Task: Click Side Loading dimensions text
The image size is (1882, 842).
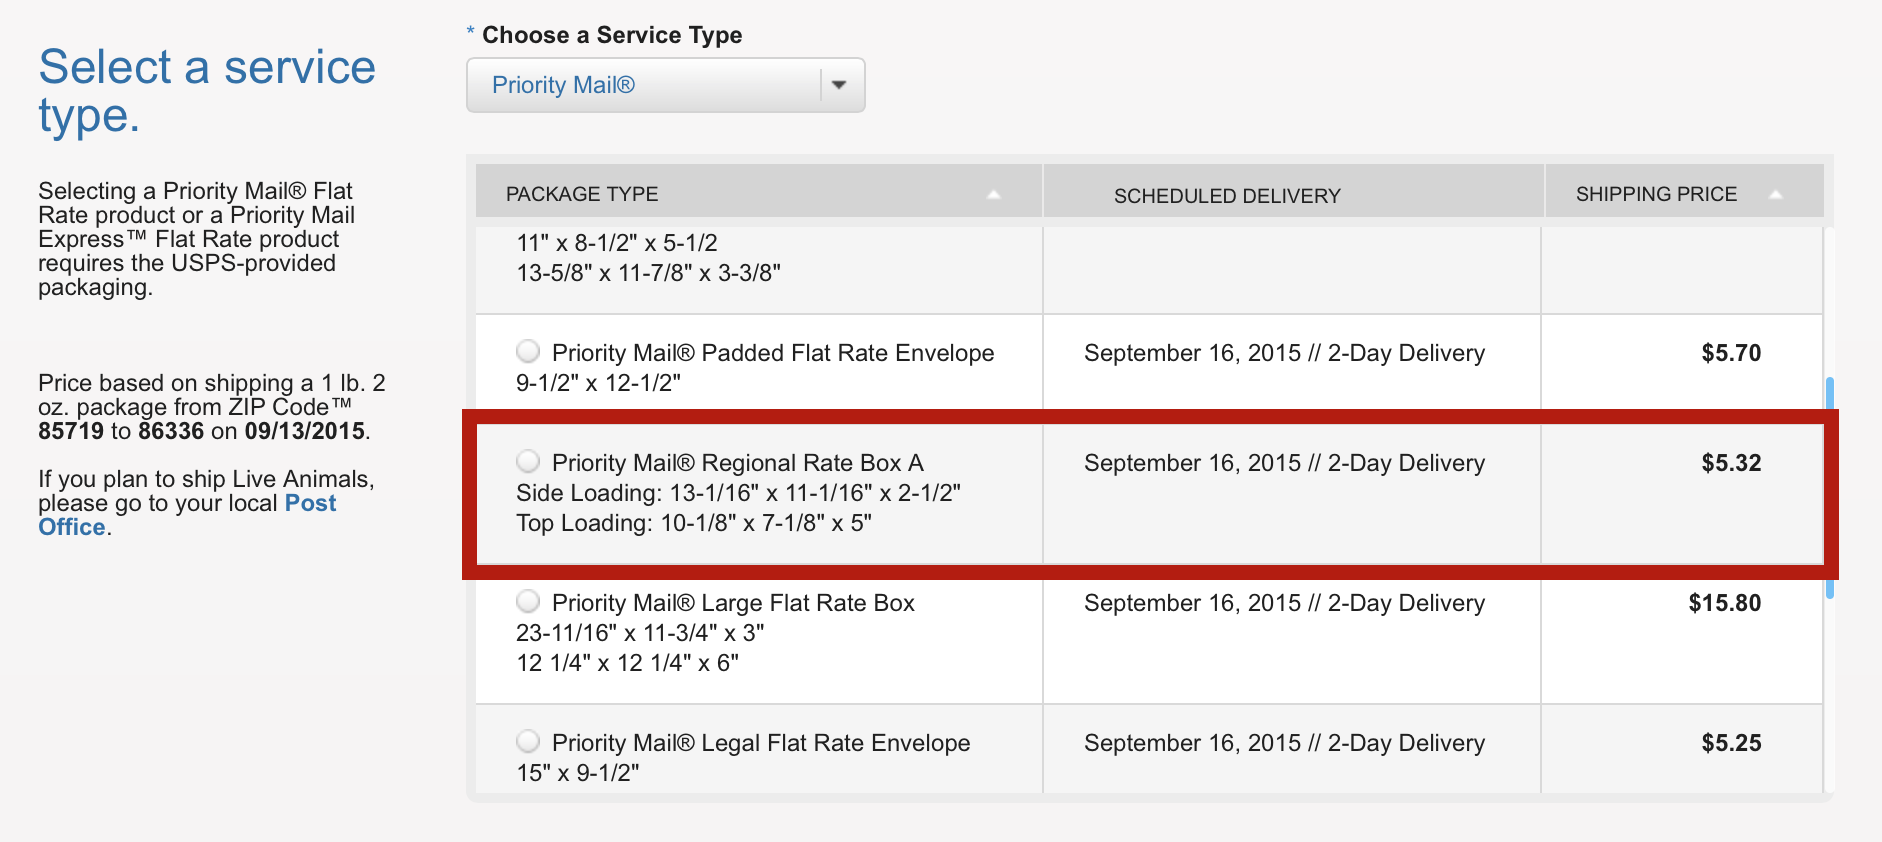Action: pos(738,493)
